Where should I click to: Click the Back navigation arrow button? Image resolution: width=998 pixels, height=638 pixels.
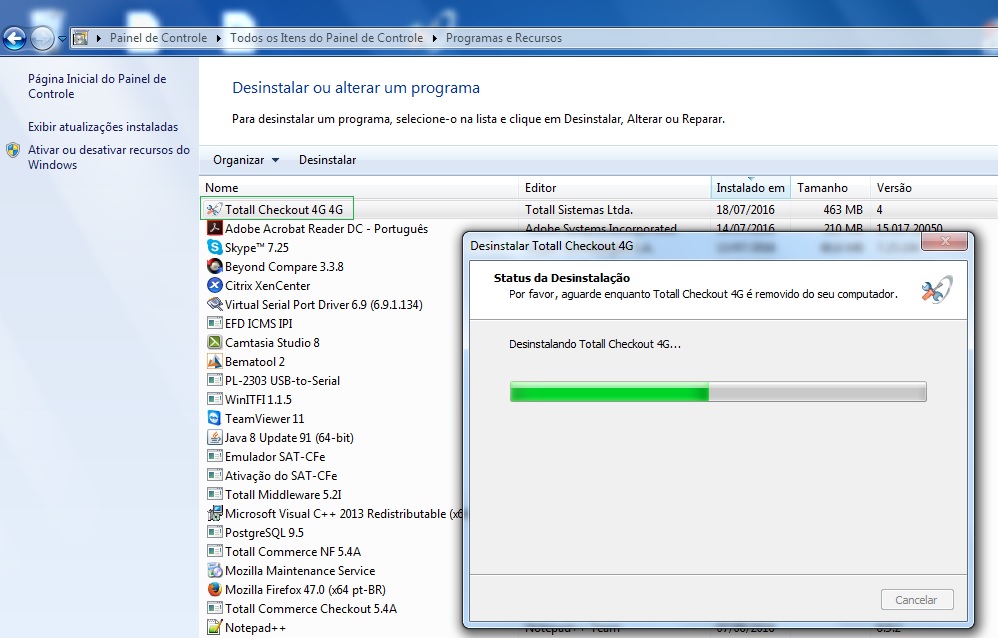coord(15,38)
